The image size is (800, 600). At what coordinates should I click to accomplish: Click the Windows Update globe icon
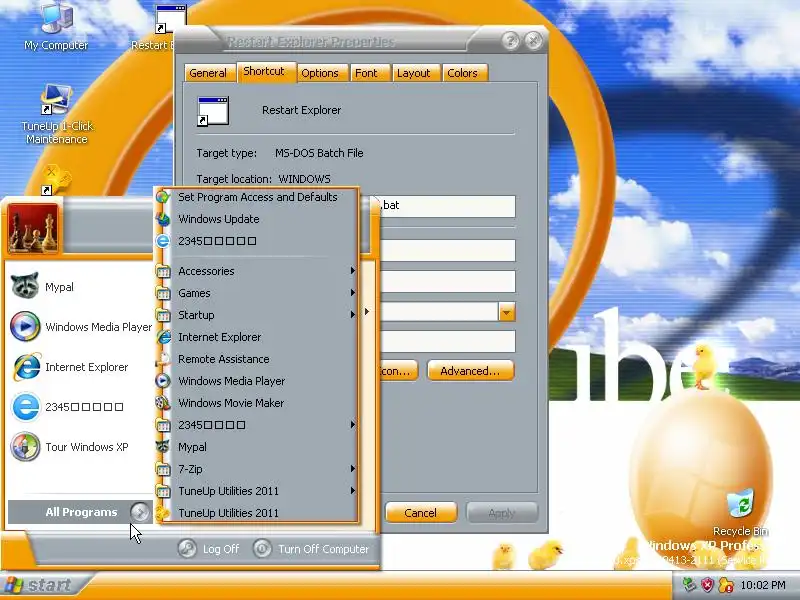click(163, 219)
